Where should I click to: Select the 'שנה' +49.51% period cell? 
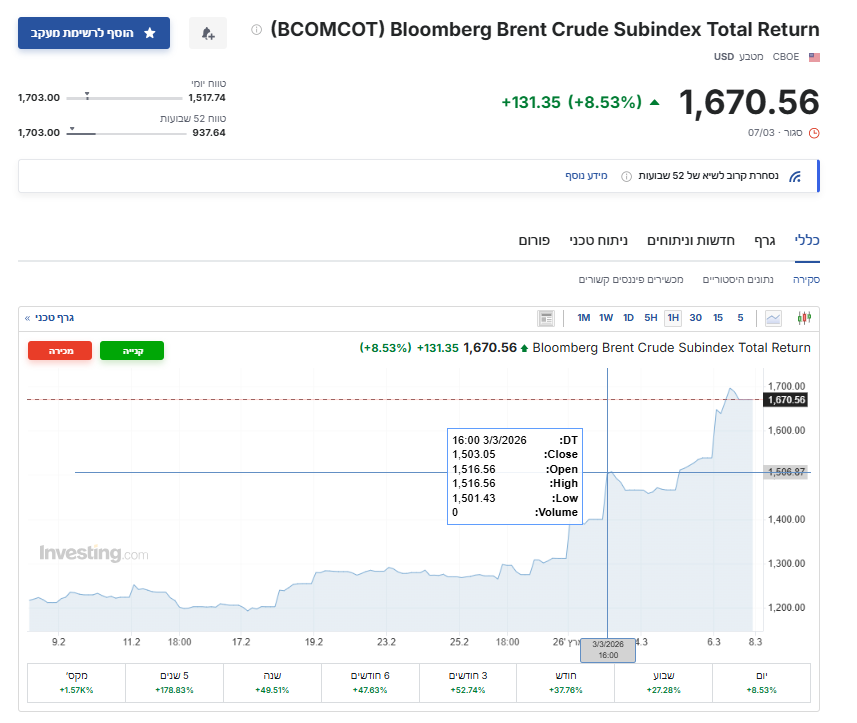tap(272, 683)
